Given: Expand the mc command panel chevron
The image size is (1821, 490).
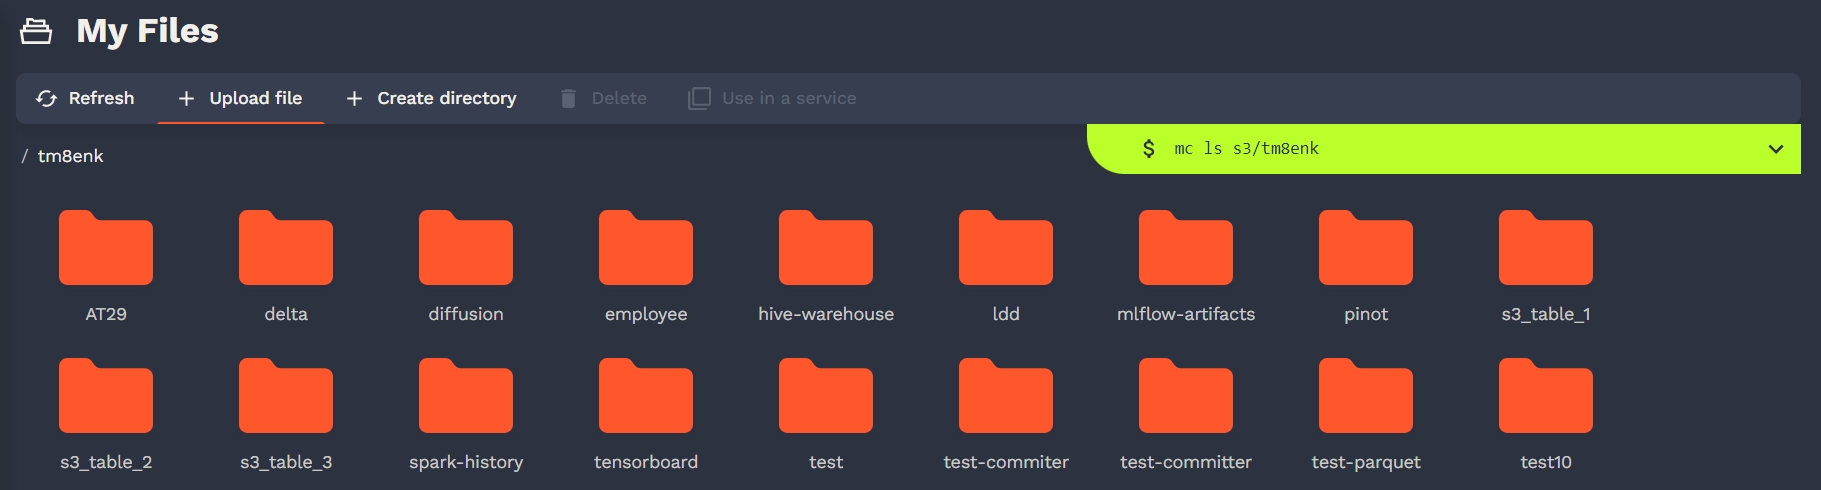Looking at the screenshot, I should 1776,149.
